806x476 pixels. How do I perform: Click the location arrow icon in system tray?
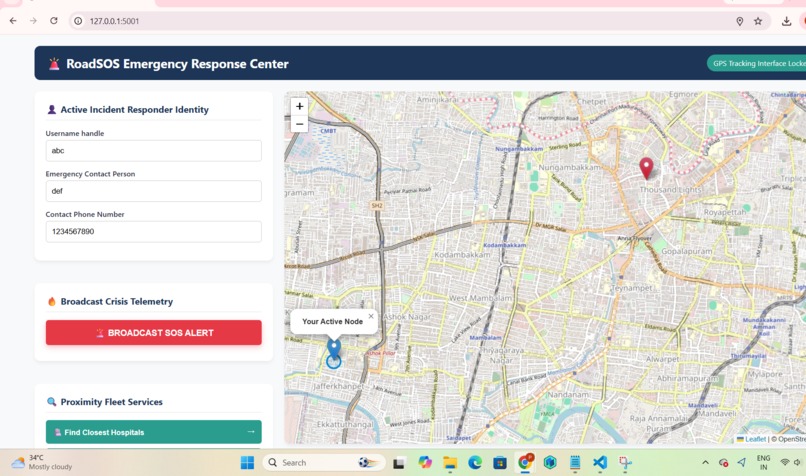point(741,463)
